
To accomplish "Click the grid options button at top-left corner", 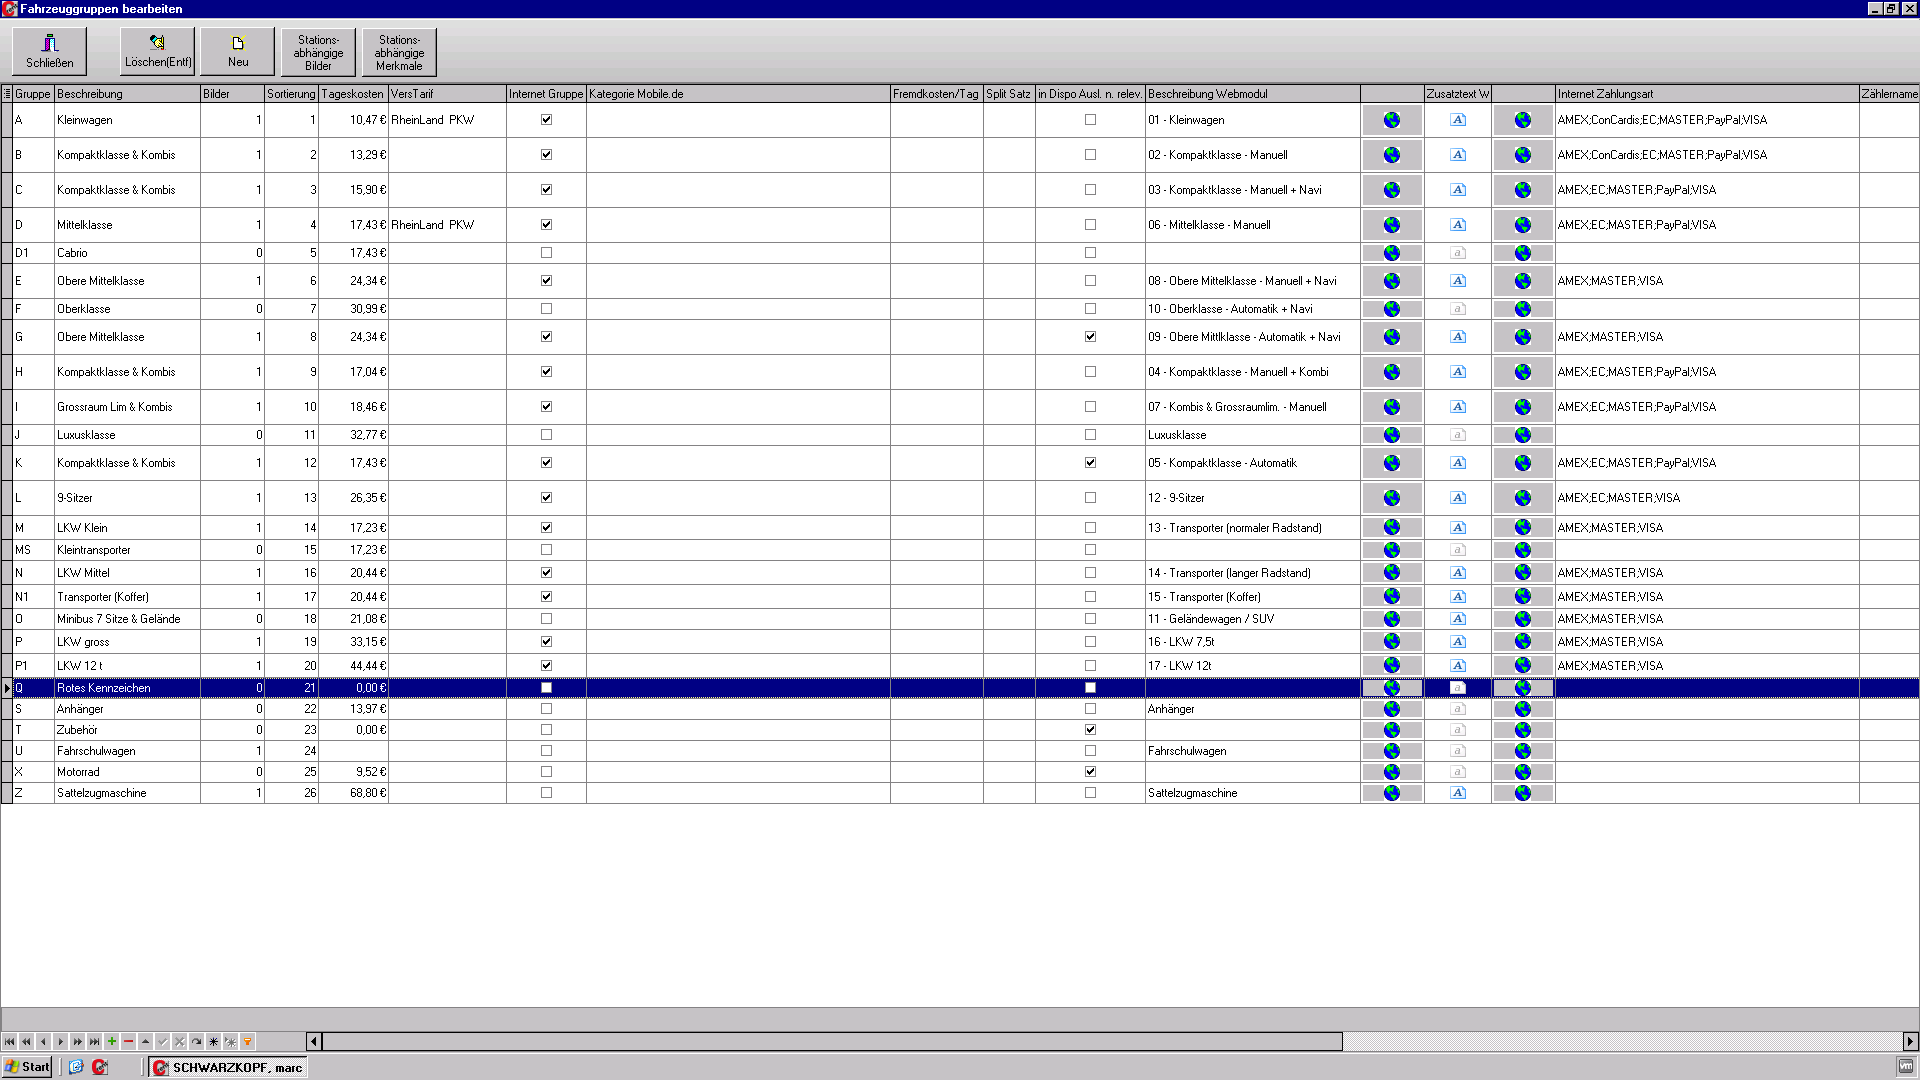I will 7,94.
